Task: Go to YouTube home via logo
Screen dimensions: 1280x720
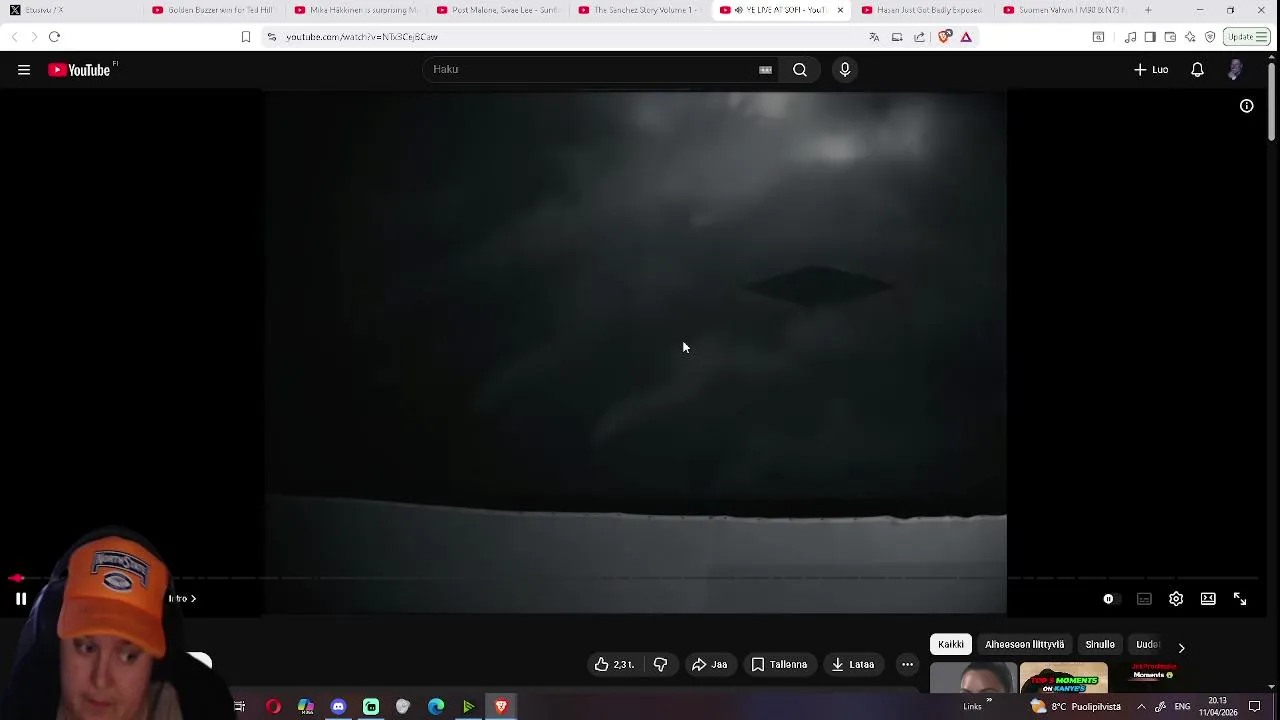Action: tap(80, 70)
